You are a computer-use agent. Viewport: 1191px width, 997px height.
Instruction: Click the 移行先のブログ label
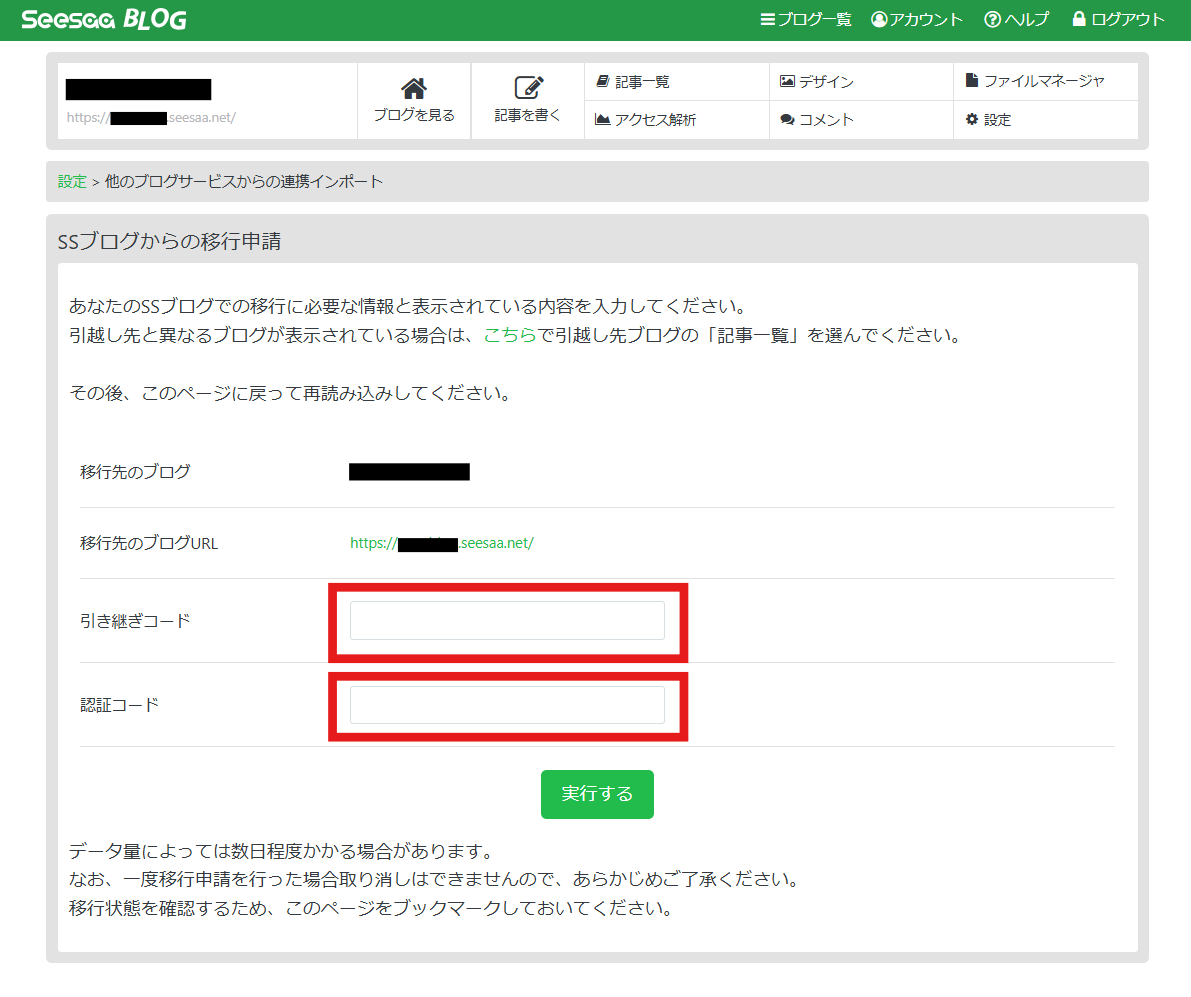(x=135, y=472)
